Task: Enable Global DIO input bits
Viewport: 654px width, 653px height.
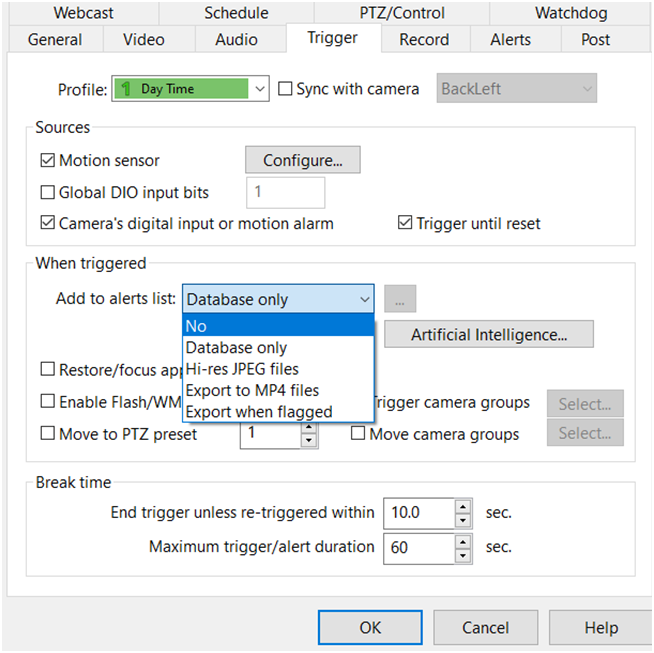Action: [47, 193]
